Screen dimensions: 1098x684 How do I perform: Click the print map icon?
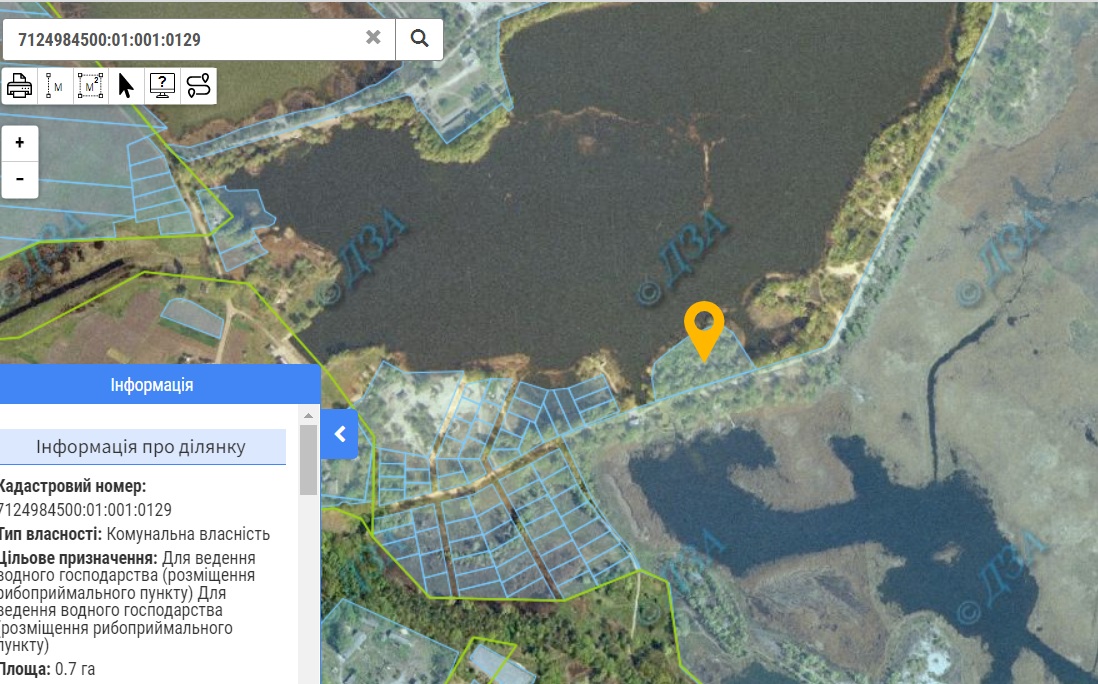pyautogui.click(x=20, y=86)
